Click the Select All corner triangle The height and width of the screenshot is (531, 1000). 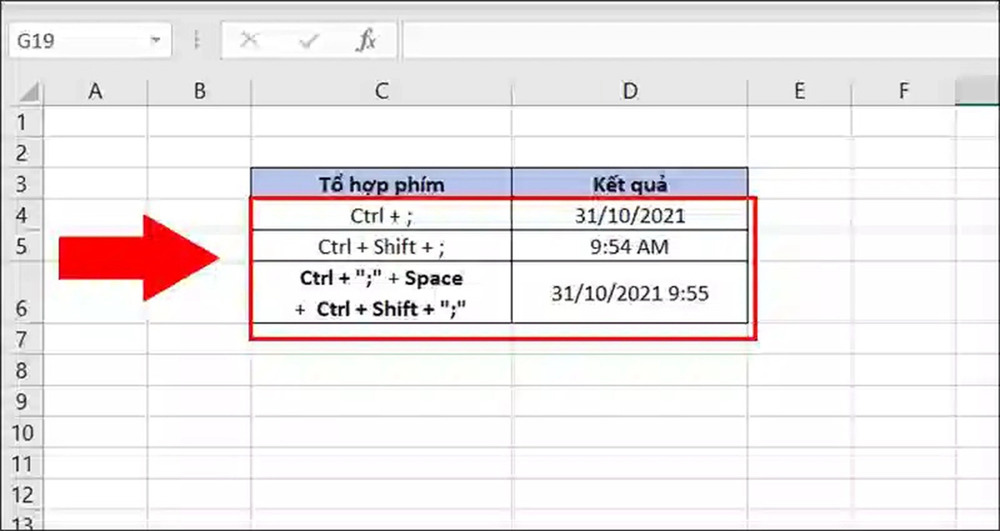coord(28,92)
